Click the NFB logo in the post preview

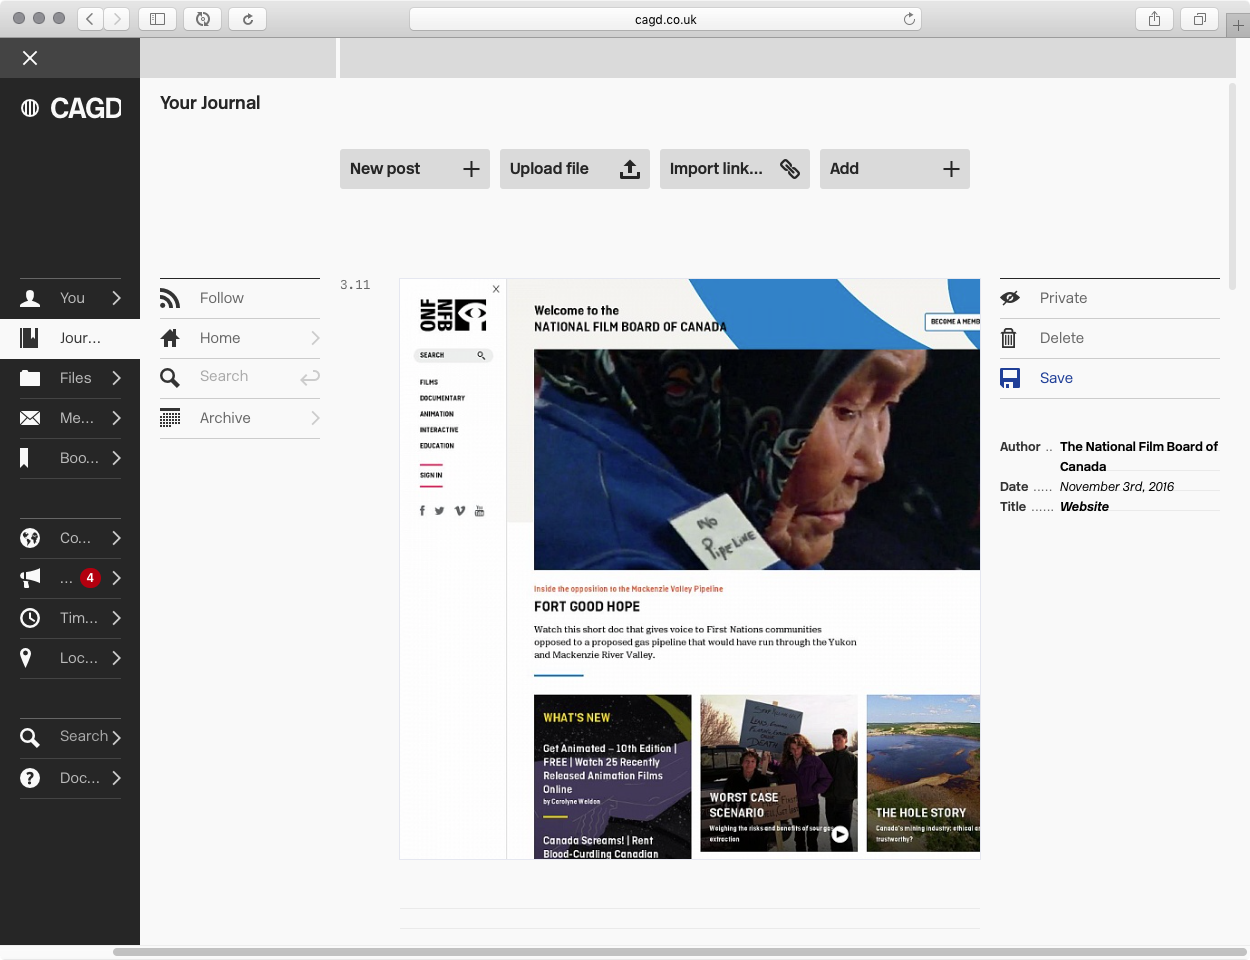click(453, 315)
